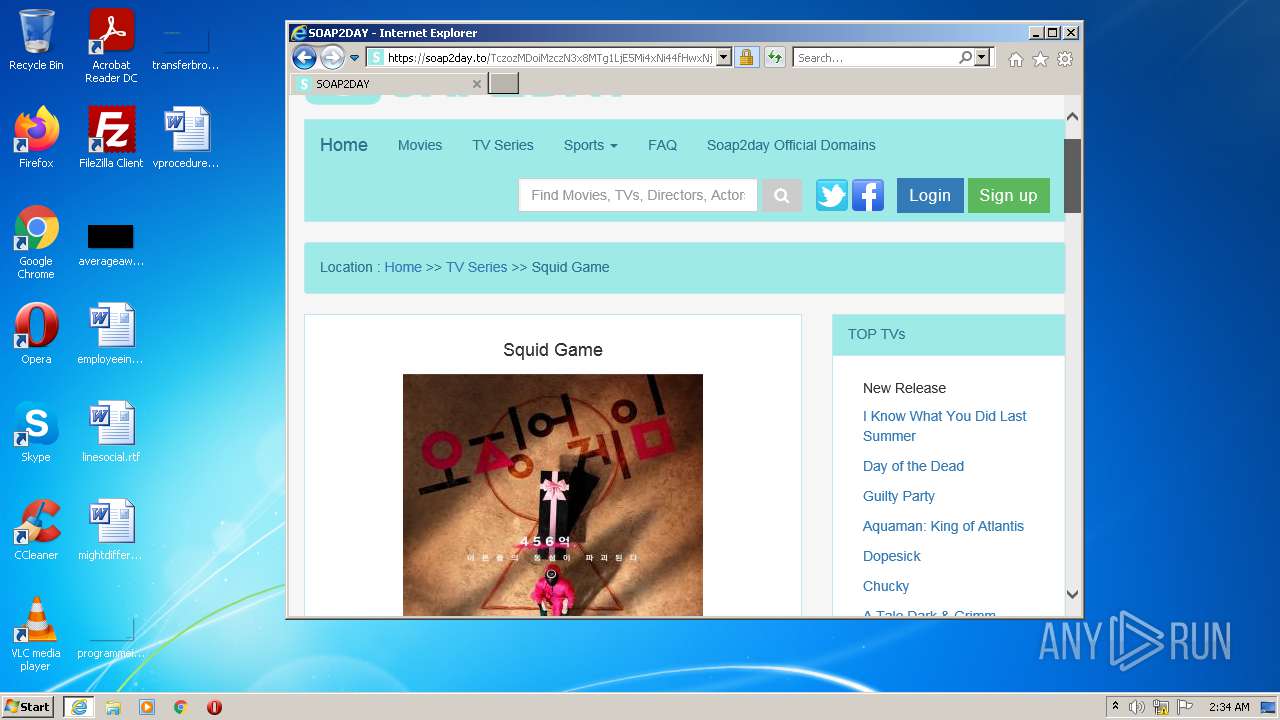Open I Know What You Did Last Summer
Viewport: 1280px width, 720px height.
944,426
